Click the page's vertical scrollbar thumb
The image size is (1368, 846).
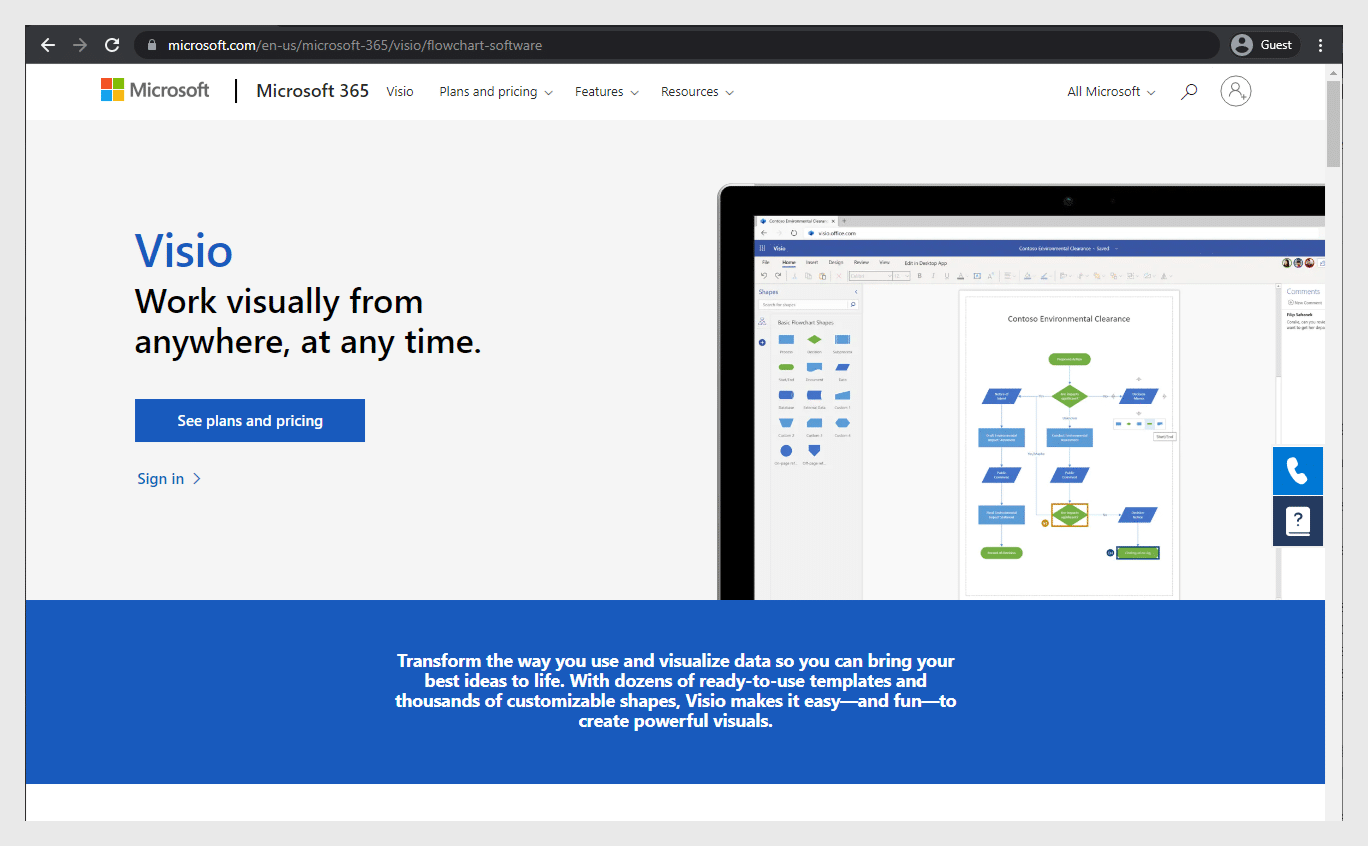1333,124
